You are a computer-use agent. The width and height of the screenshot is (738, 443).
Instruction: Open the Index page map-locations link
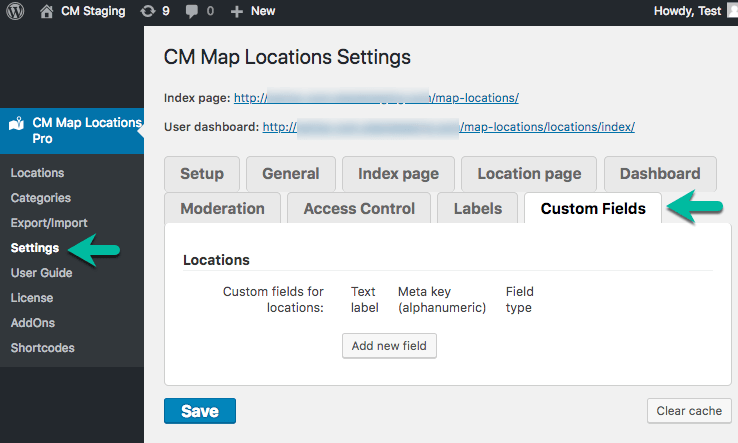point(375,98)
